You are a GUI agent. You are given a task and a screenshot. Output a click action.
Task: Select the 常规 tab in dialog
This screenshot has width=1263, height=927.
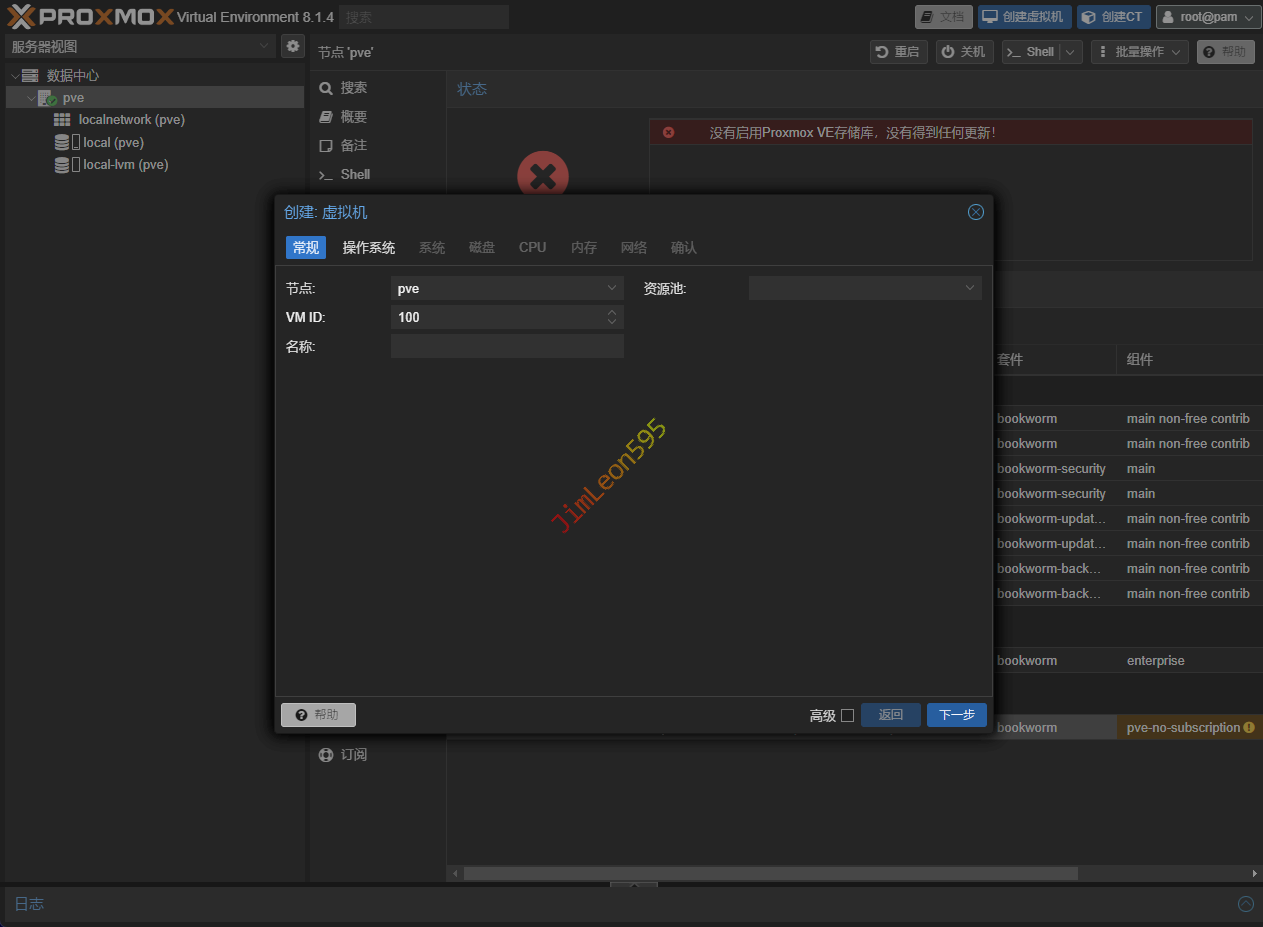(x=306, y=248)
